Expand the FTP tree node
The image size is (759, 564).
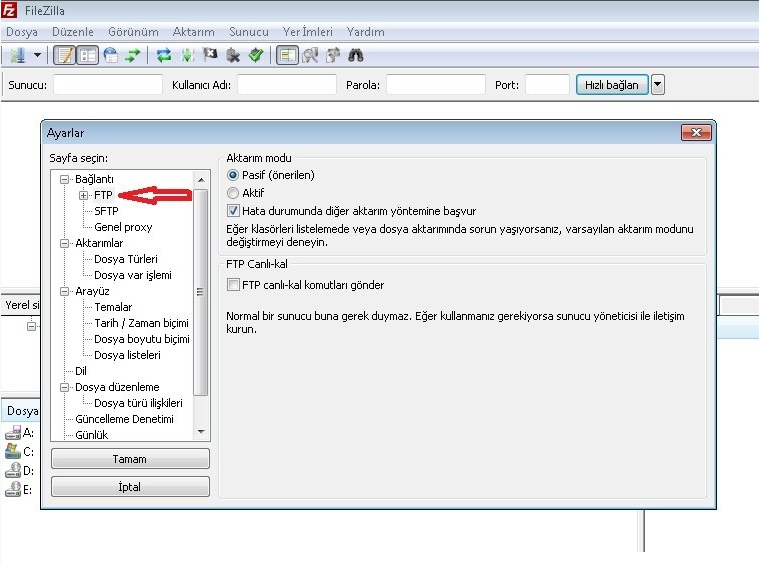(x=84, y=195)
